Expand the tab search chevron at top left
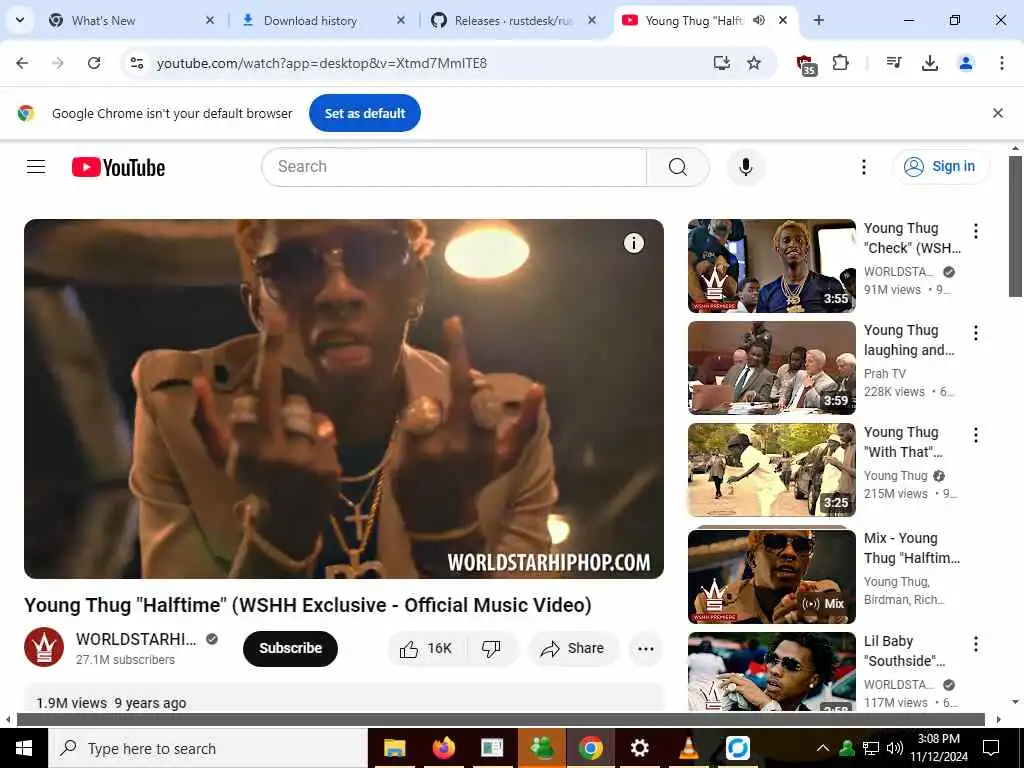This screenshot has height=768, width=1024. 20,20
